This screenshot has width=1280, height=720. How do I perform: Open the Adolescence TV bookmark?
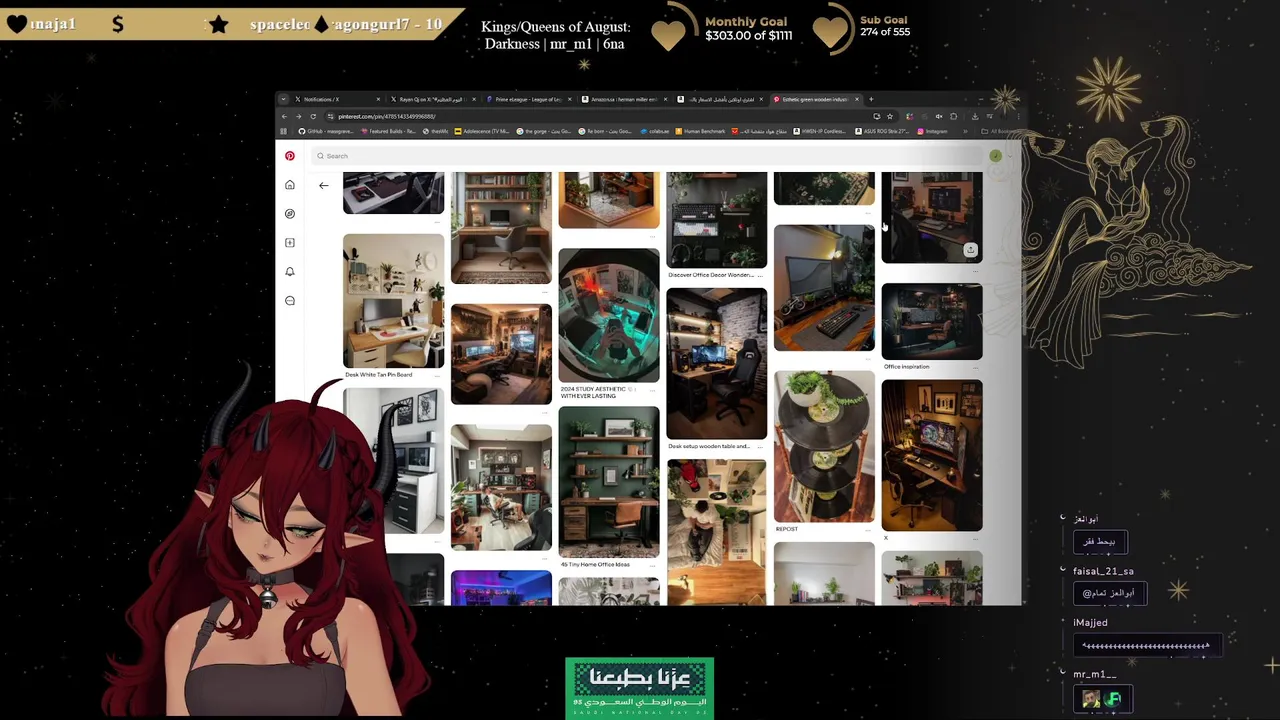click(482, 131)
